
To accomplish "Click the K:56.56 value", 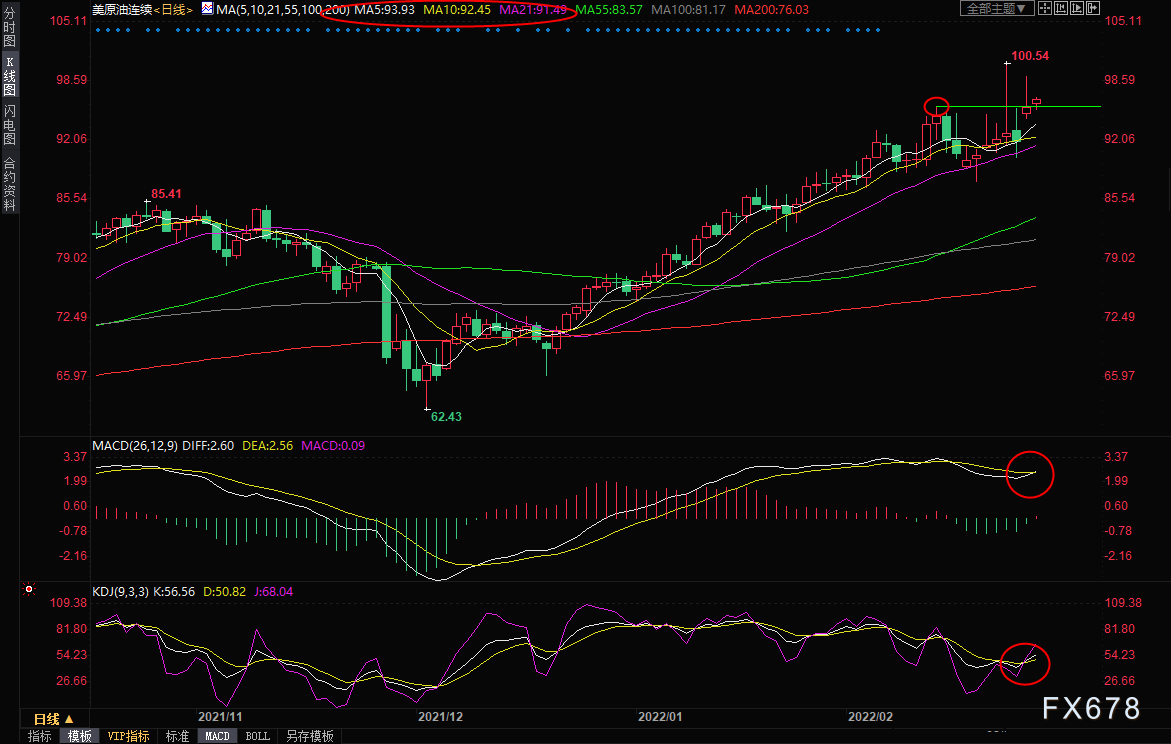I will pyautogui.click(x=174, y=592).
